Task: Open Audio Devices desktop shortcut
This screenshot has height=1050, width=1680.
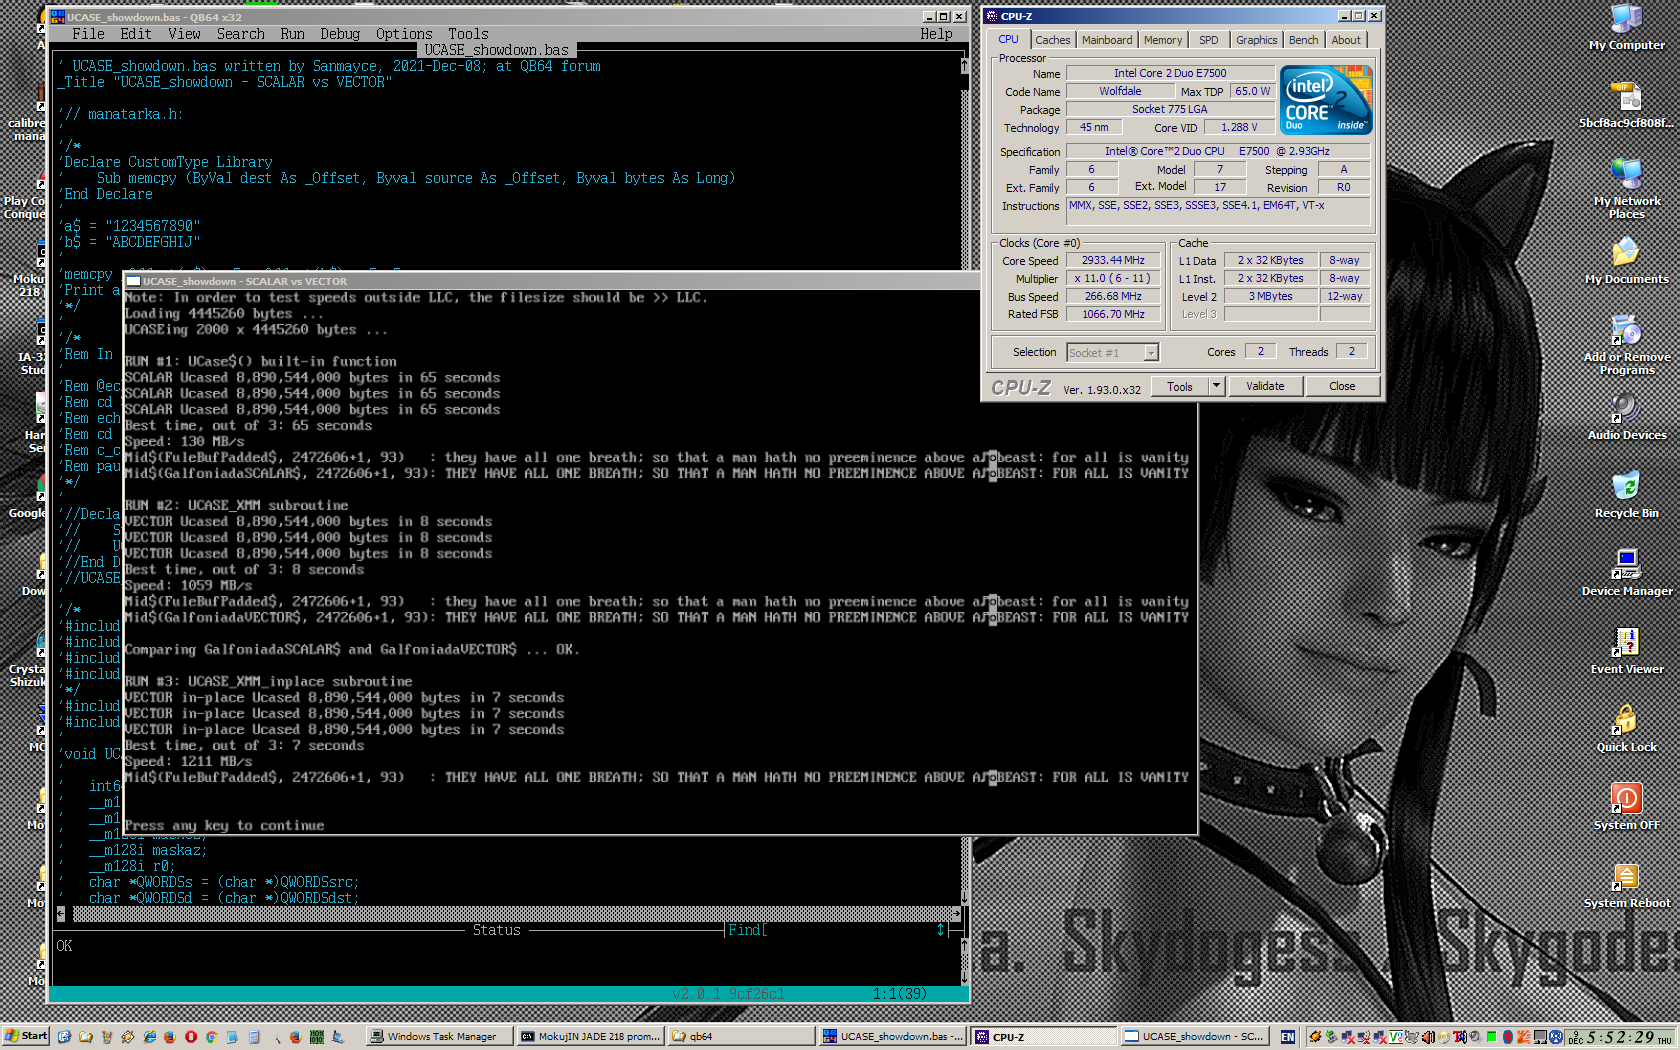Action: (1626, 417)
